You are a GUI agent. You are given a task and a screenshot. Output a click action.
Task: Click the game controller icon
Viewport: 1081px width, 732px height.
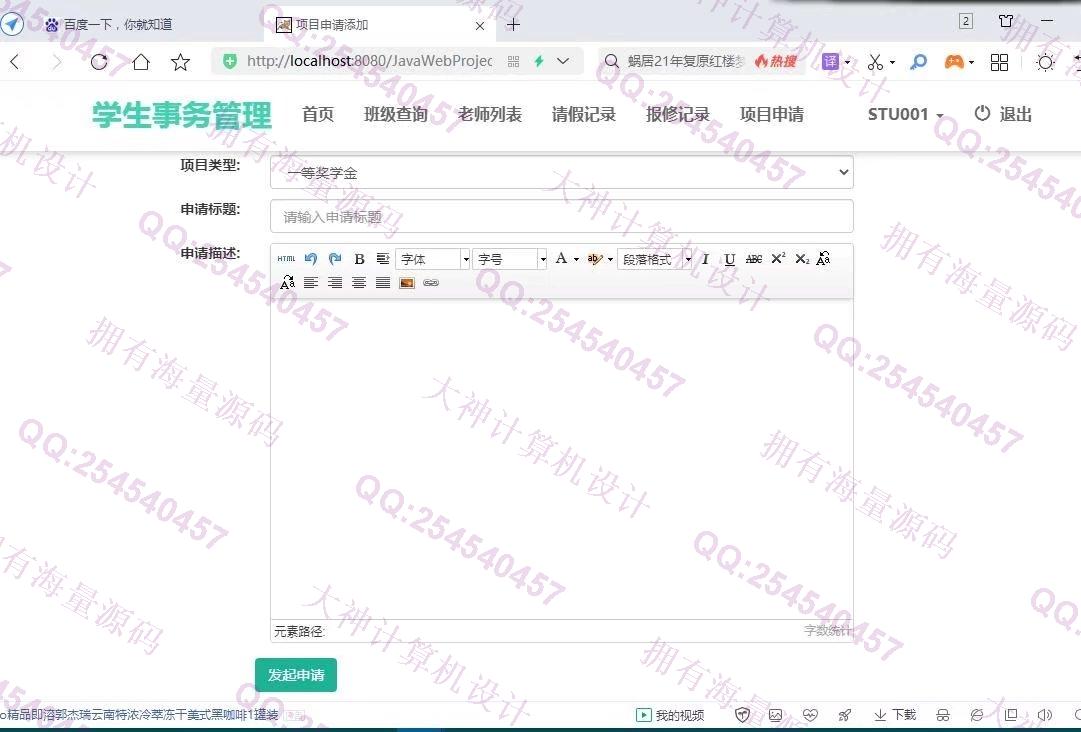(953, 62)
